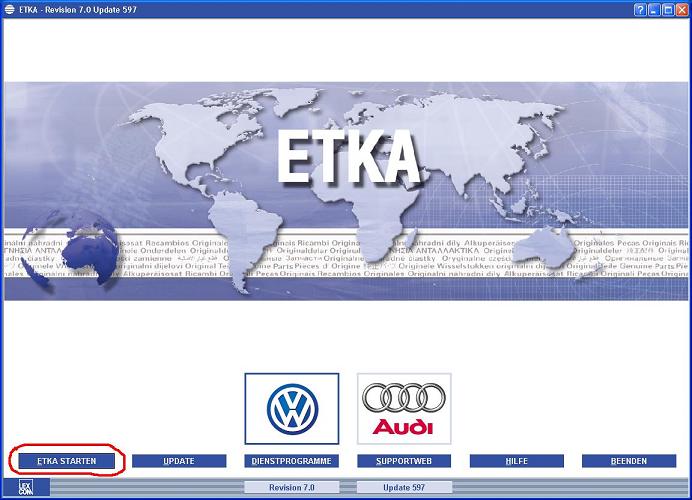
Task: Launch the SUPPORTWEB page
Action: pos(404,461)
